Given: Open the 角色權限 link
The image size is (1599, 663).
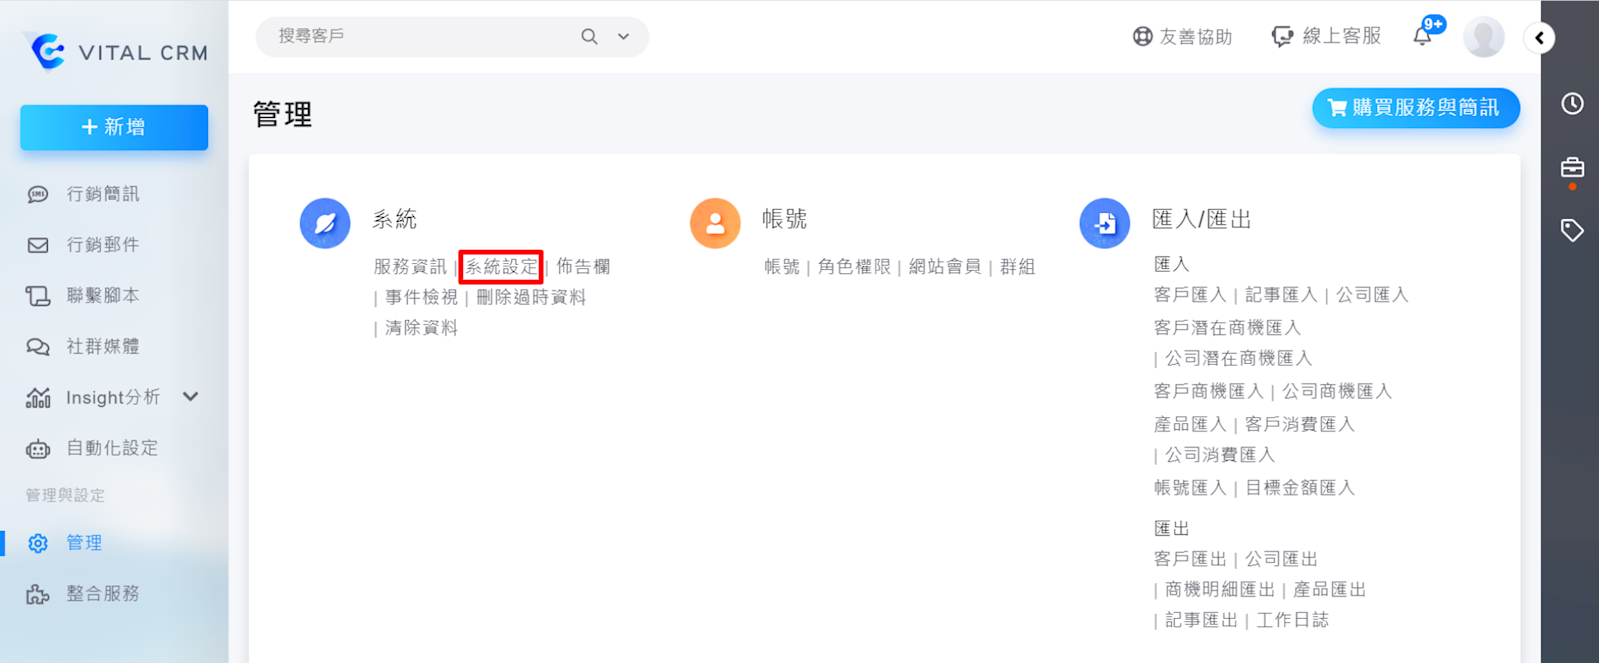Looking at the screenshot, I should click(853, 267).
